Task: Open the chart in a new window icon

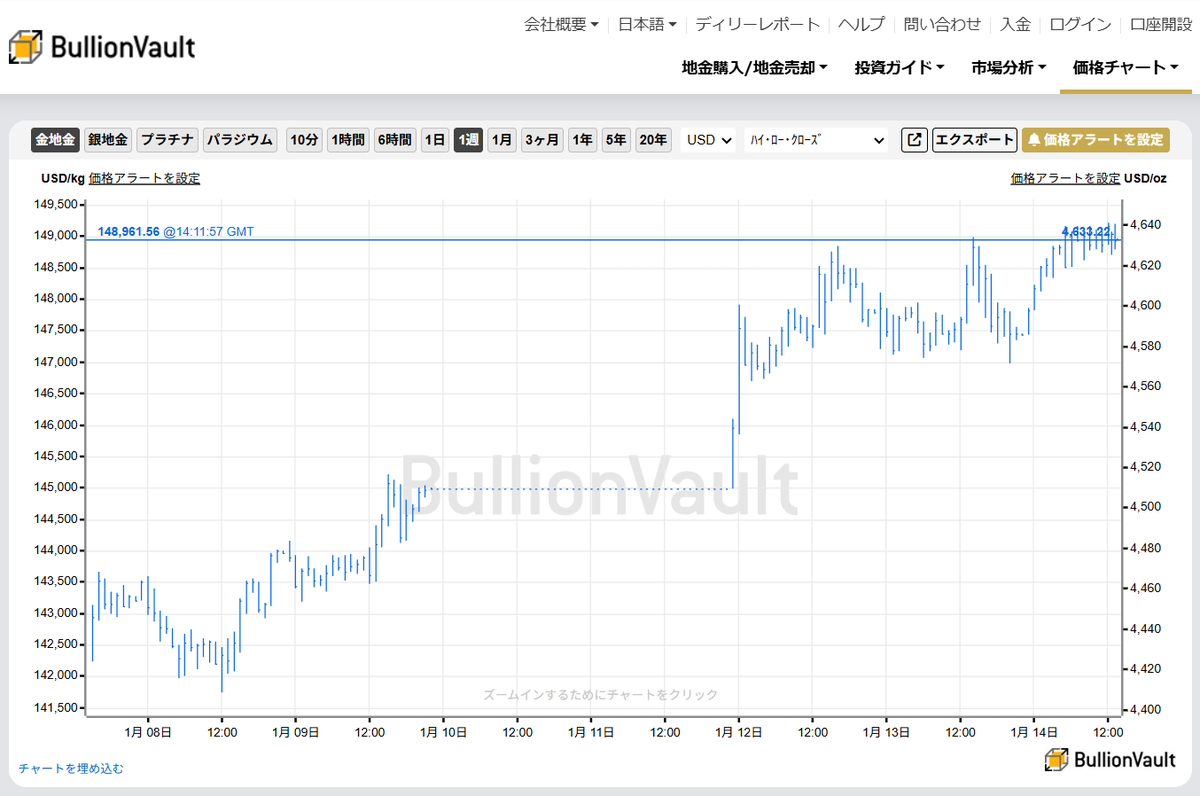Action: point(913,140)
